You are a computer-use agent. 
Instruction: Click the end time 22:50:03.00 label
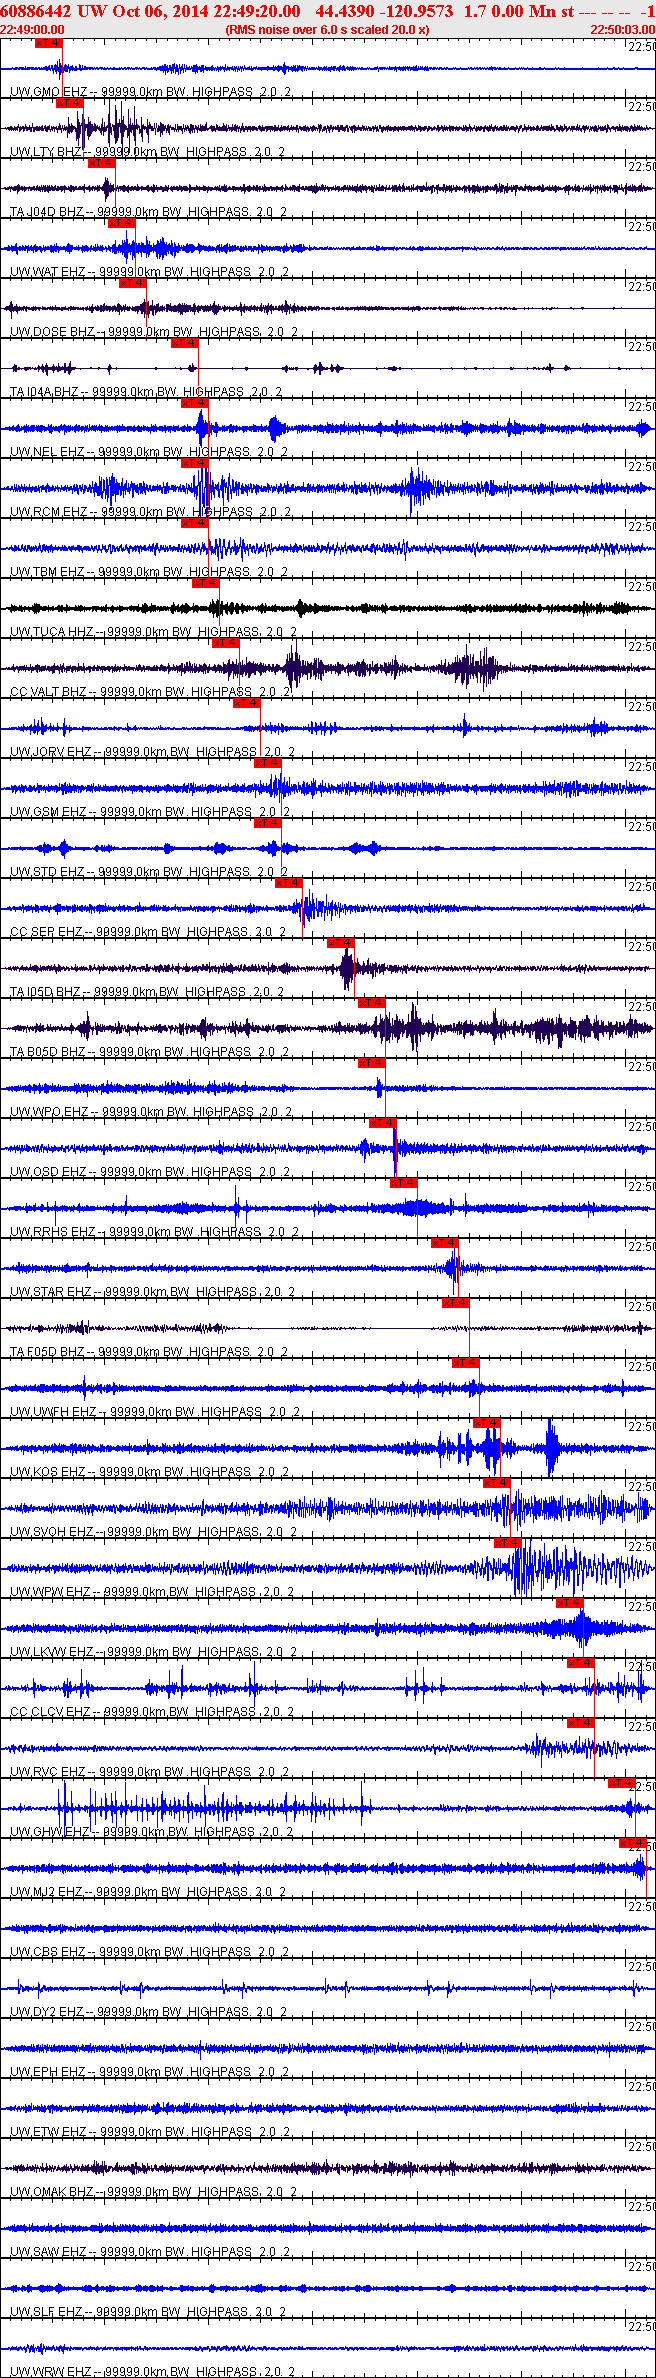[623, 29]
